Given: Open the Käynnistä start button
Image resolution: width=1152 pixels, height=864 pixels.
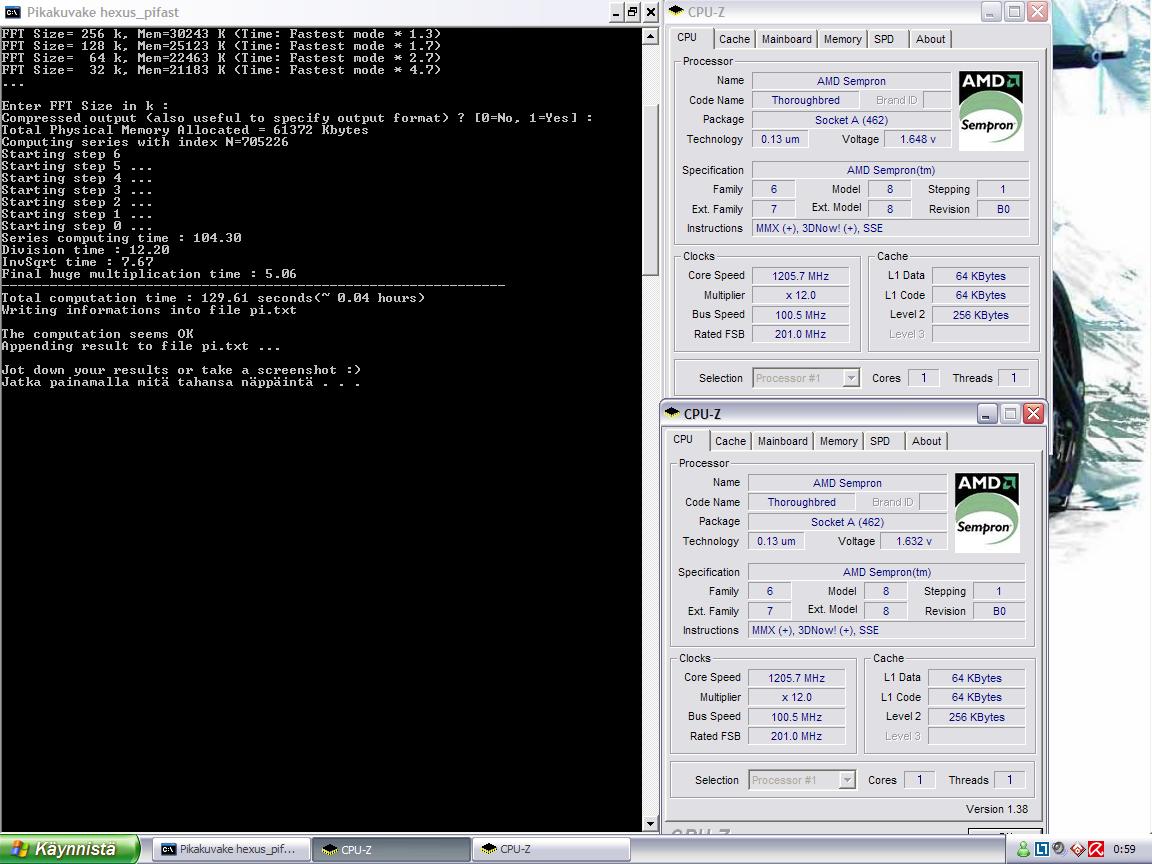Looking at the screenshot, I should pyautogui.click(x=69, y=849).
